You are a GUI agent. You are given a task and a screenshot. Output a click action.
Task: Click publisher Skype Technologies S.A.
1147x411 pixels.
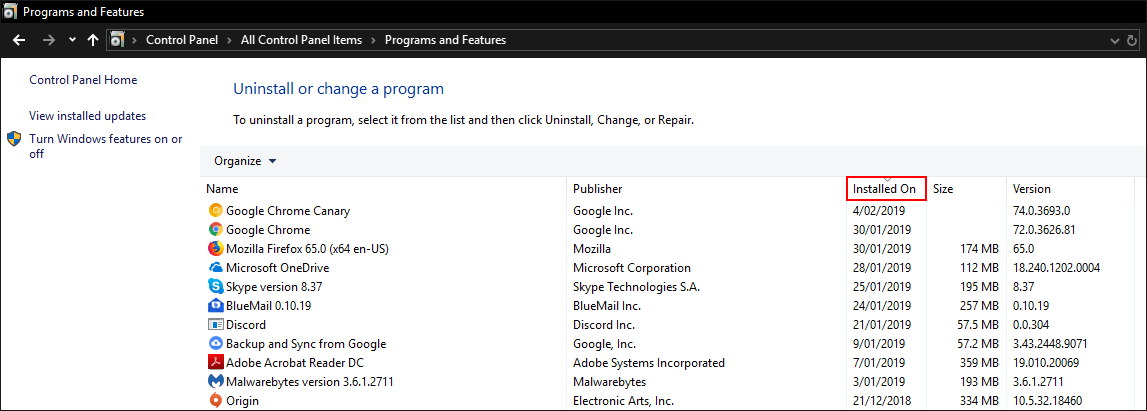point(636,287)
